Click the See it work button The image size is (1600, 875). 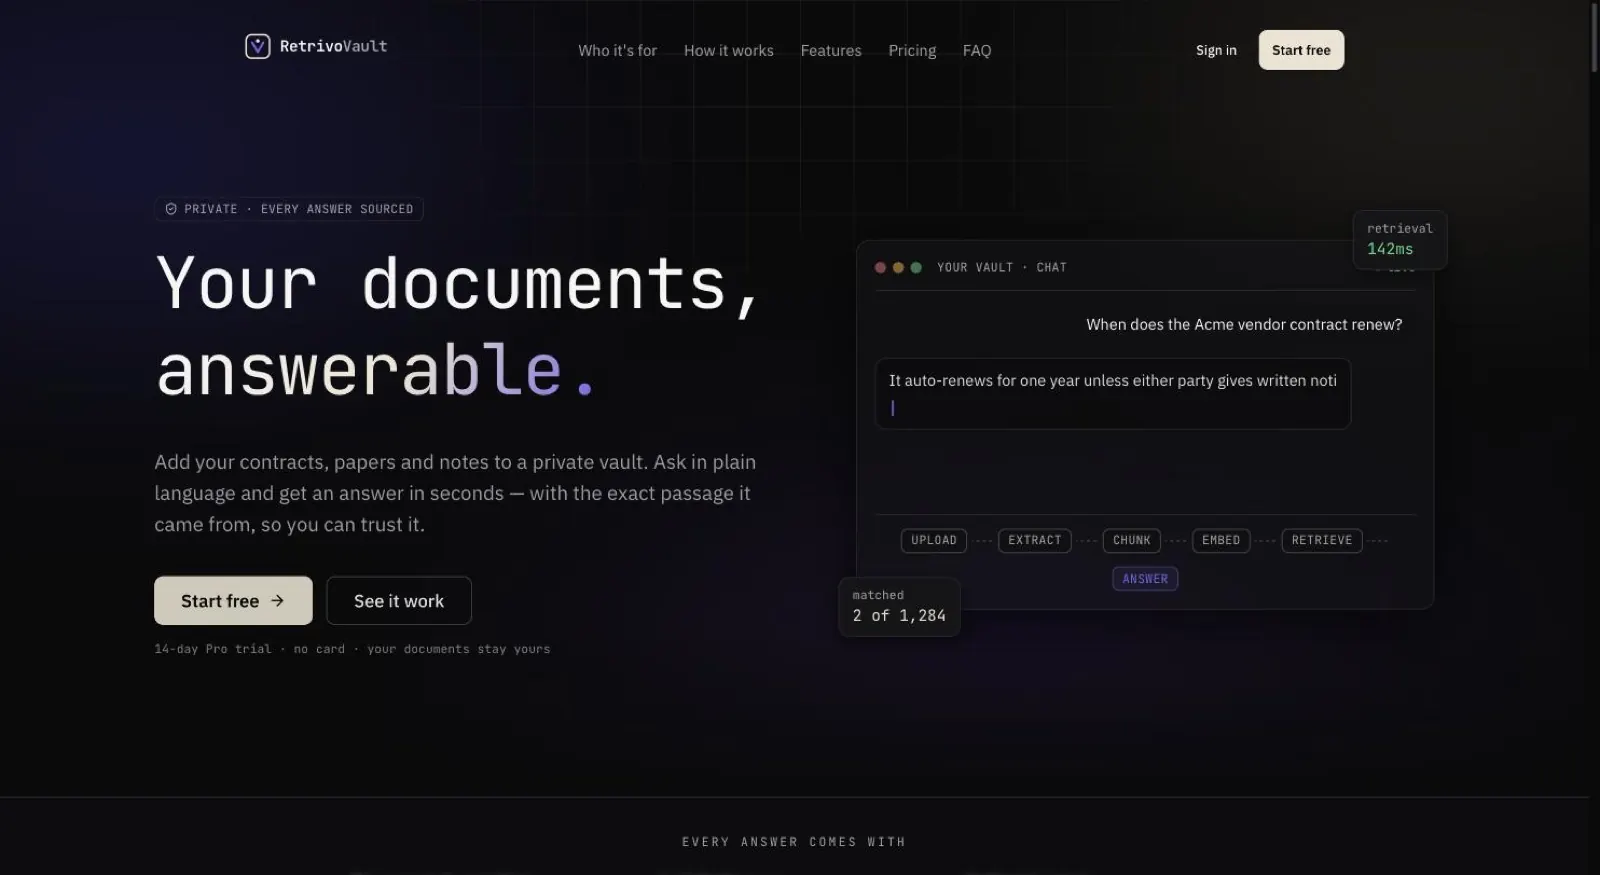[x=399, y=601]
